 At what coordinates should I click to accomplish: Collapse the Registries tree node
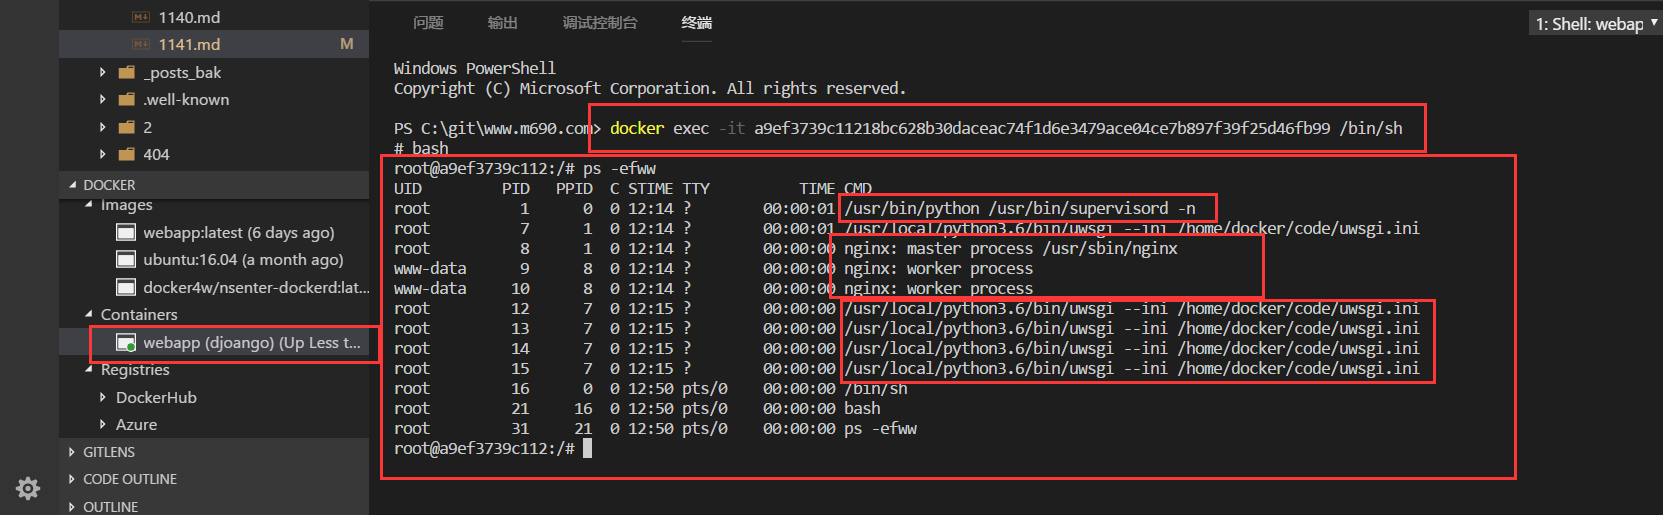point(88,370)
